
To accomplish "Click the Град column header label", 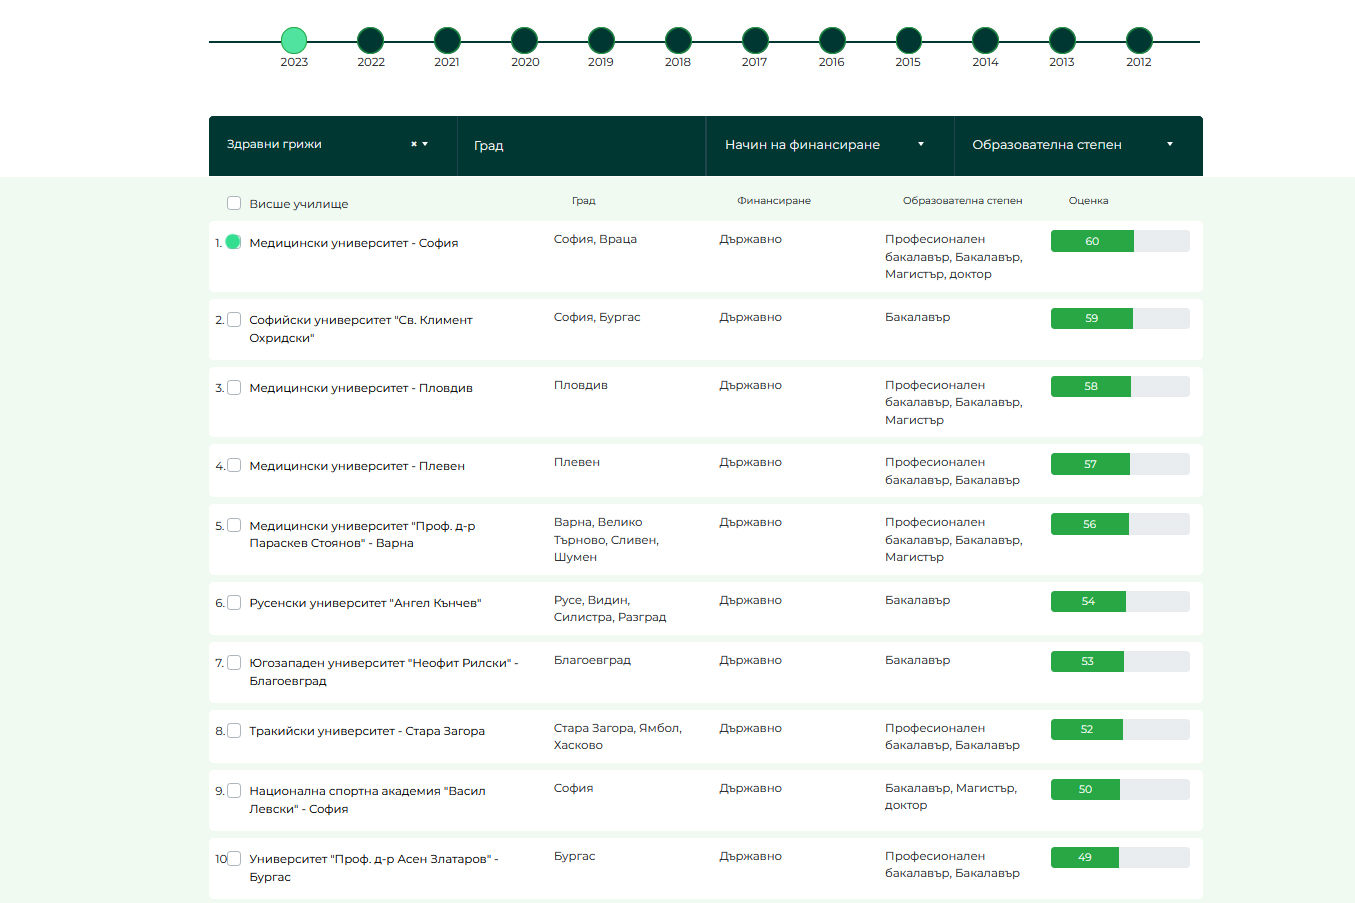I will coord(584,201).
